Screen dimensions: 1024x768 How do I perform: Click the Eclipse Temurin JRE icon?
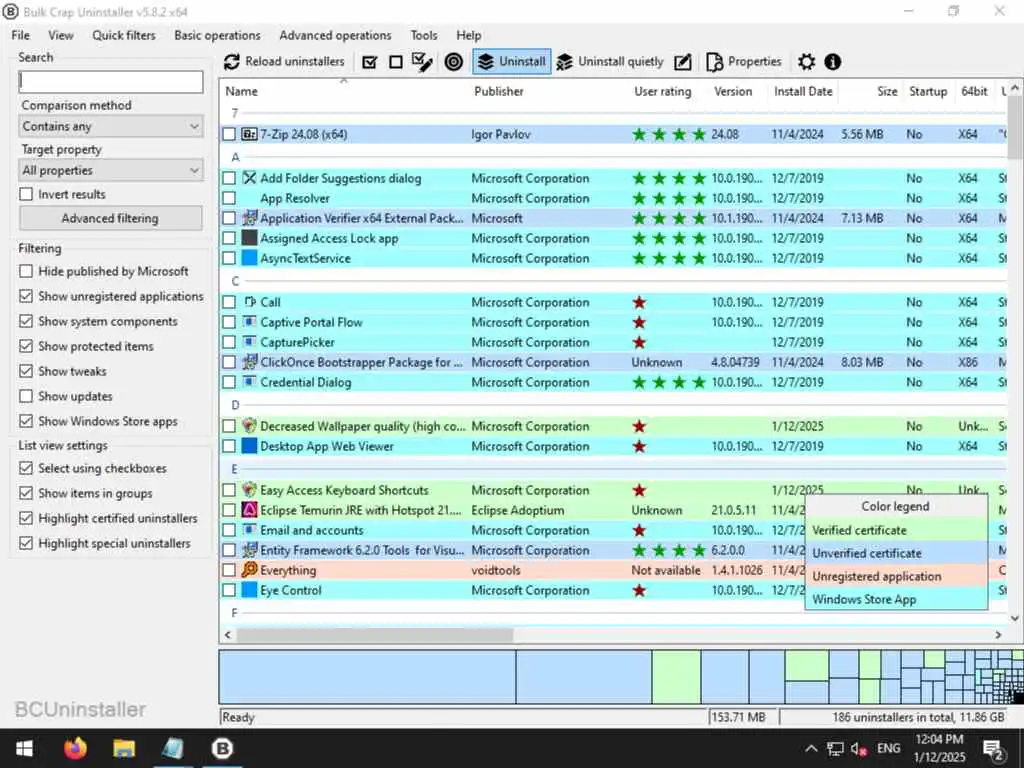[x=249, y=510]
